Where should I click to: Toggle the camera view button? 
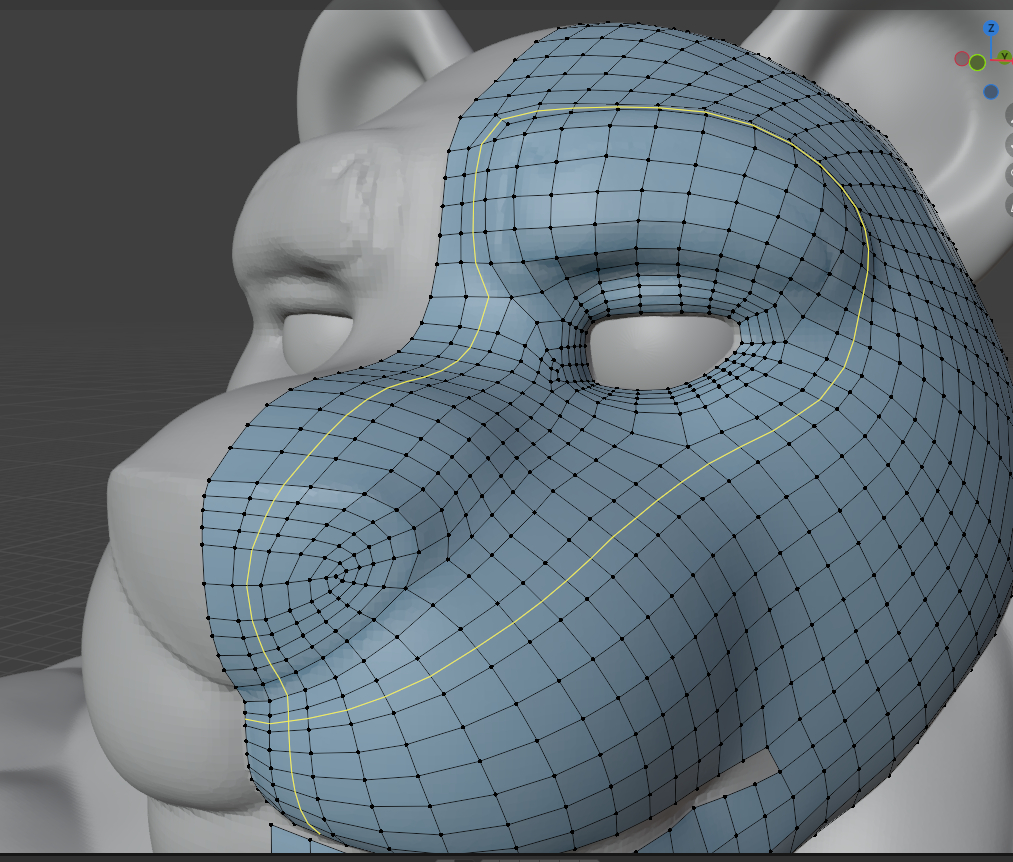pyautogui.click(x=1008, y=175)
